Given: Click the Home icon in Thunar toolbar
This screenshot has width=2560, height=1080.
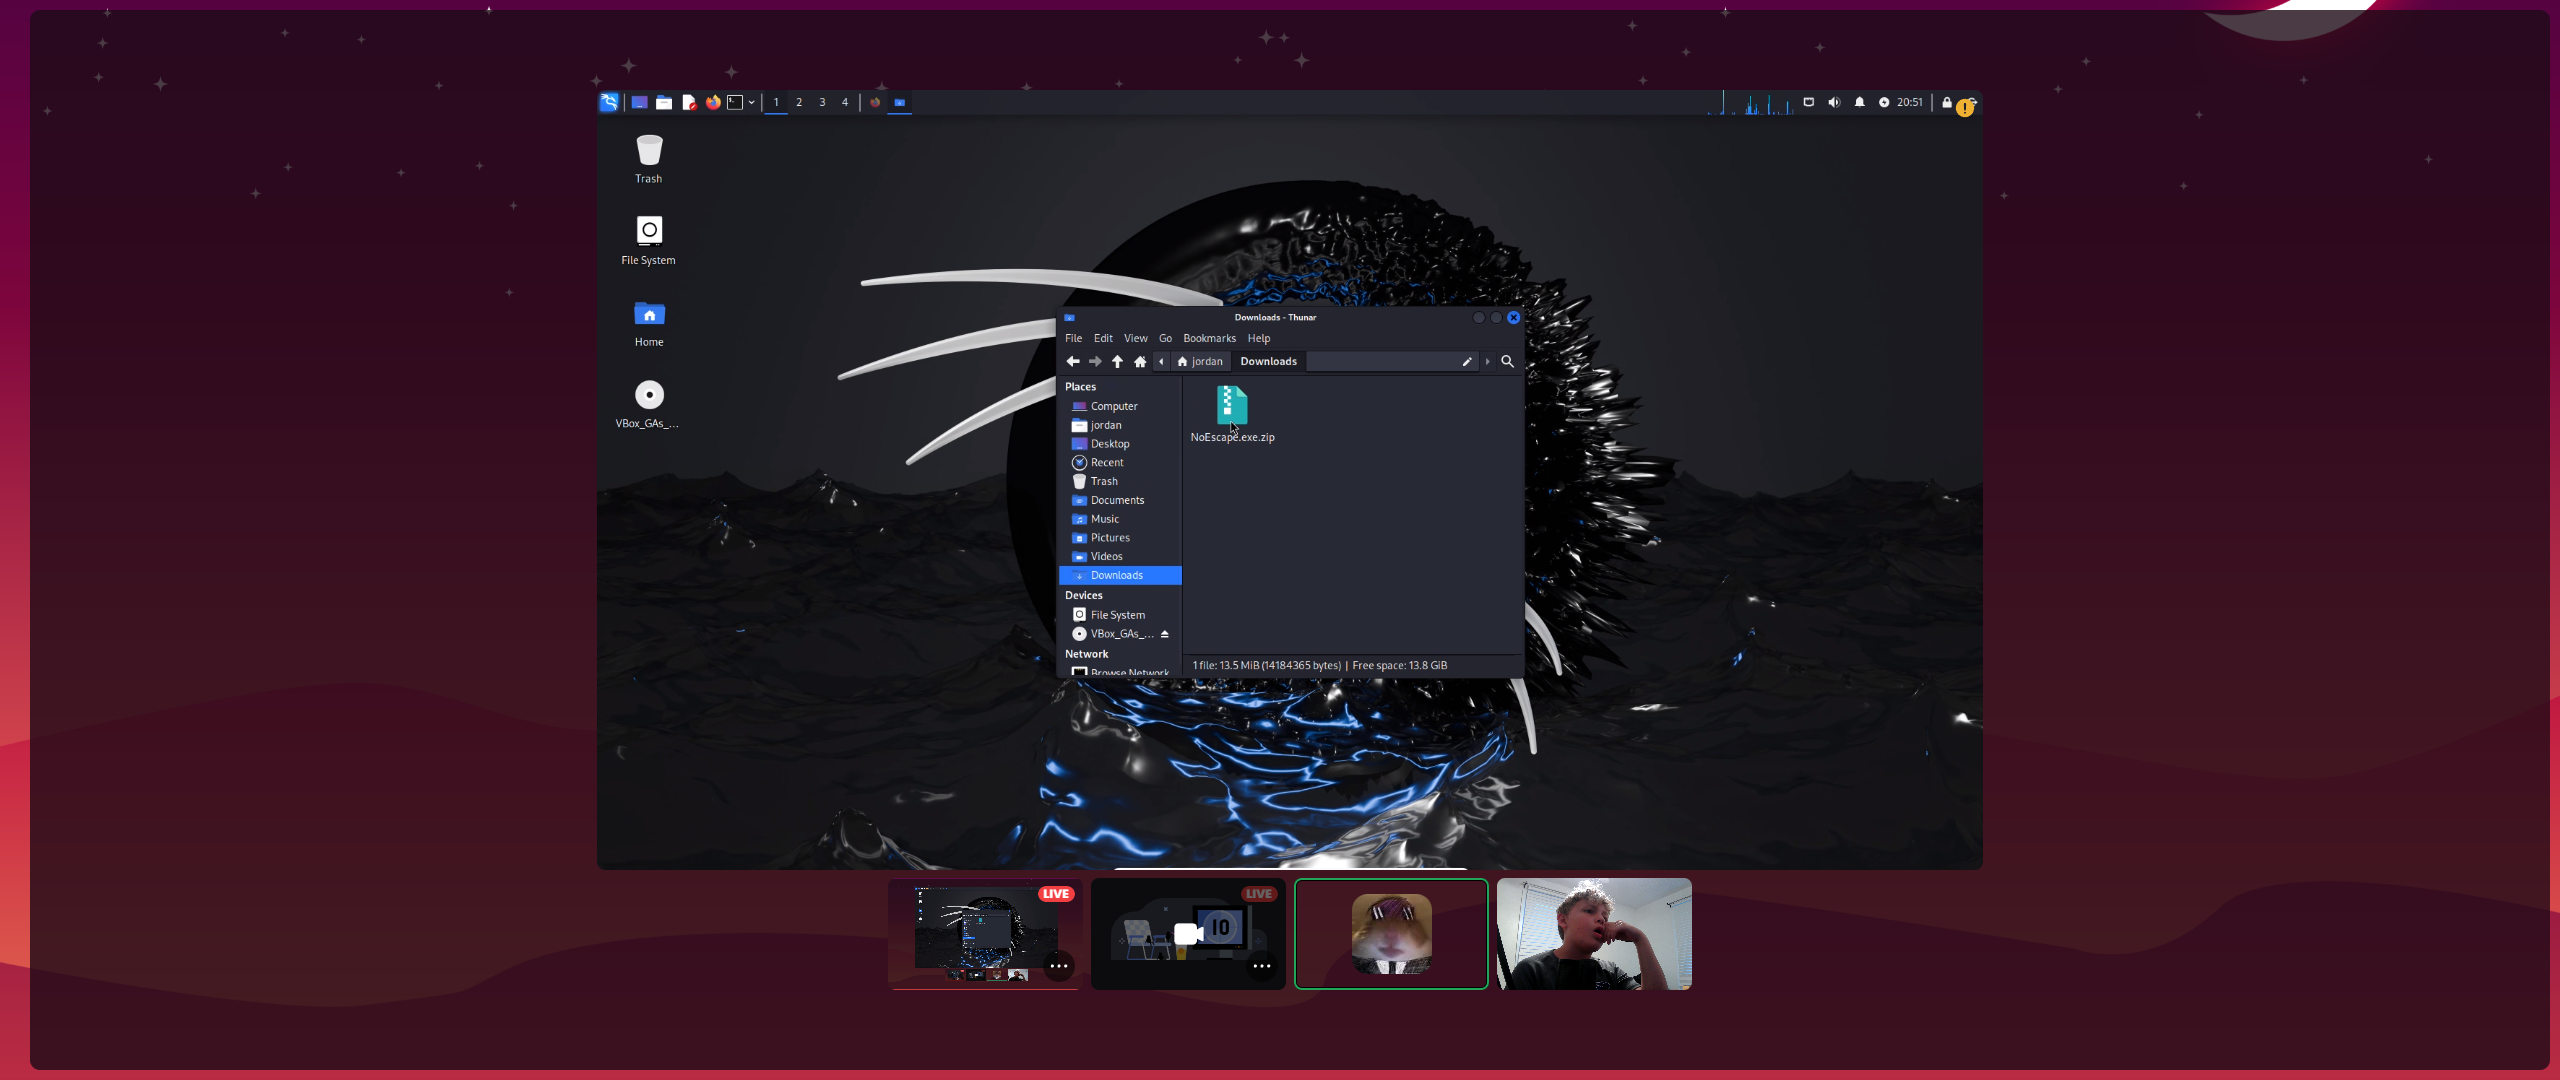Looking at the screenshot, I should point(1140,361).
